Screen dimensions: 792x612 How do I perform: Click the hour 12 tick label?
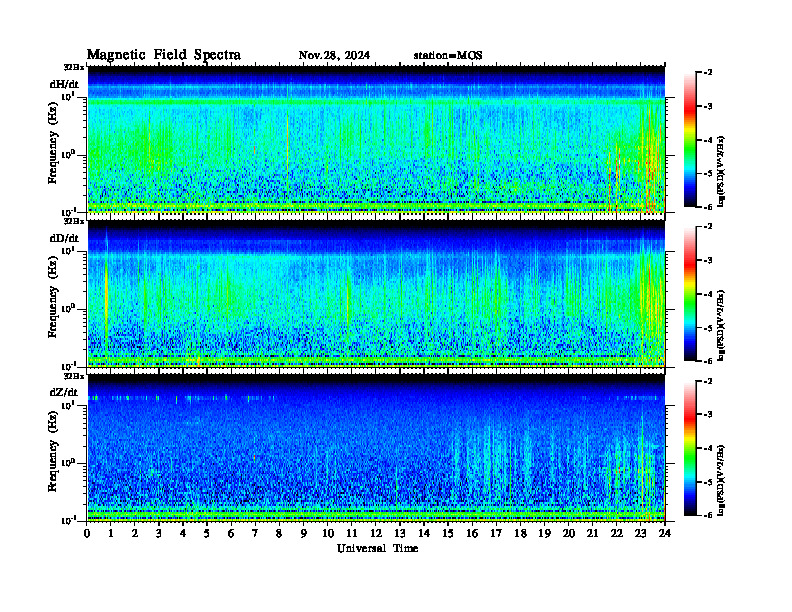point(376,533)
